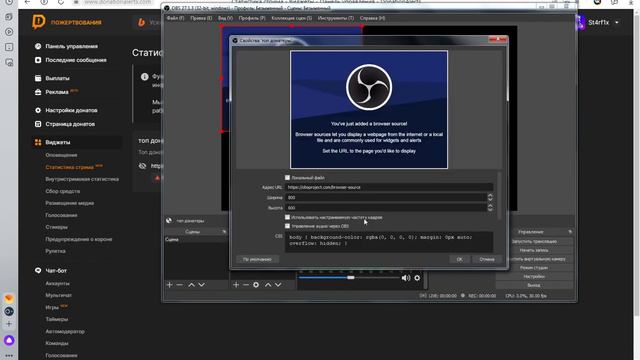Add a scene with the Сцены plus button
The image size is (640, 360).
pyautogui.click(x=170, y=284)
